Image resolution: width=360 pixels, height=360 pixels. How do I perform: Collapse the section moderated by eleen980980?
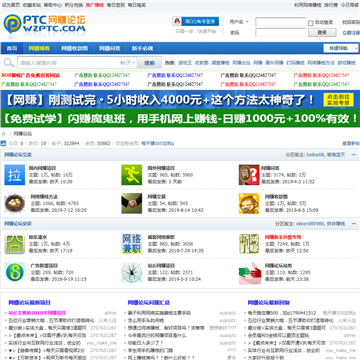(353, 224)
